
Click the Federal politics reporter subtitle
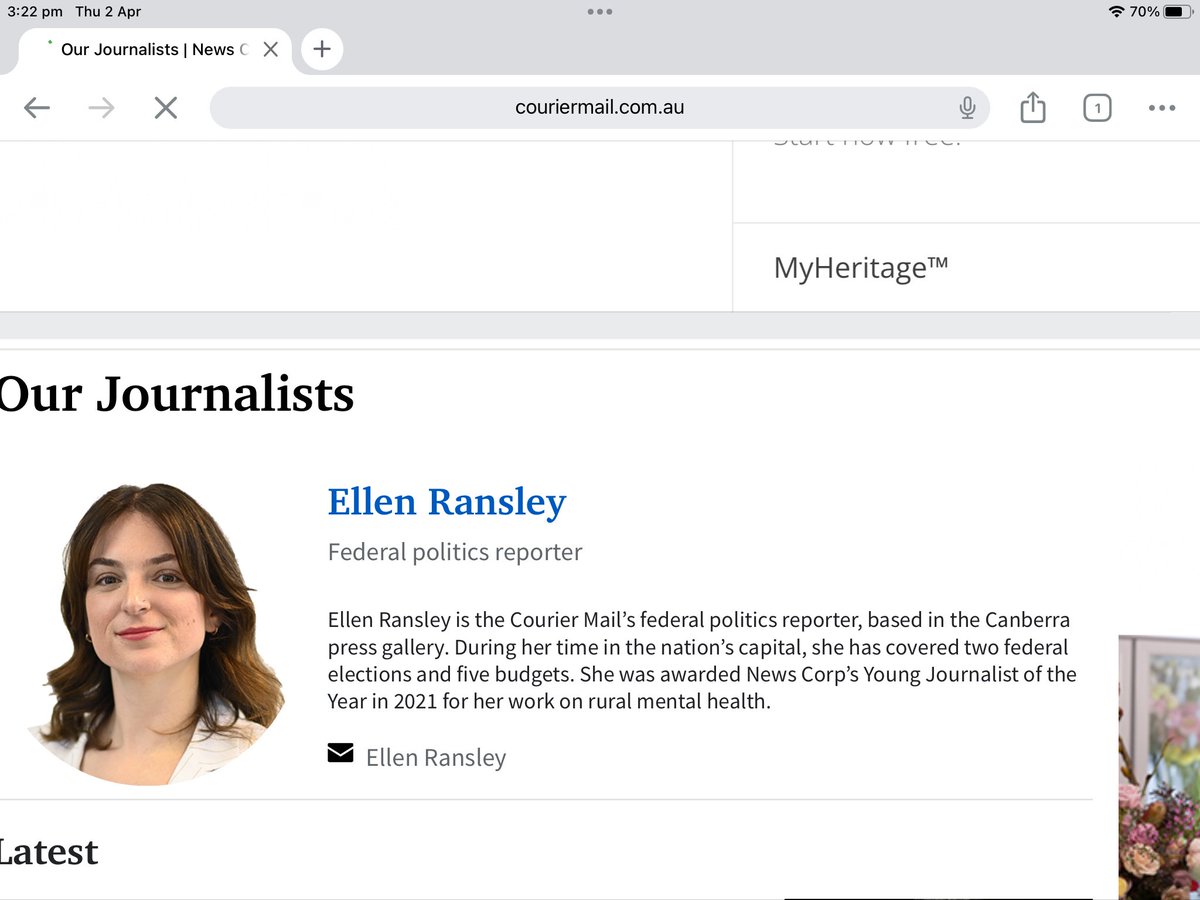pos(455,552)
